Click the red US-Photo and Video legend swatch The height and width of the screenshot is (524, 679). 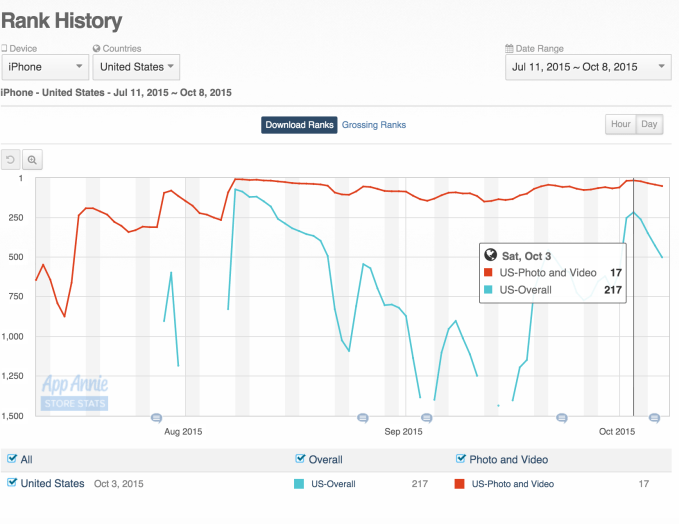coord(461,484)
